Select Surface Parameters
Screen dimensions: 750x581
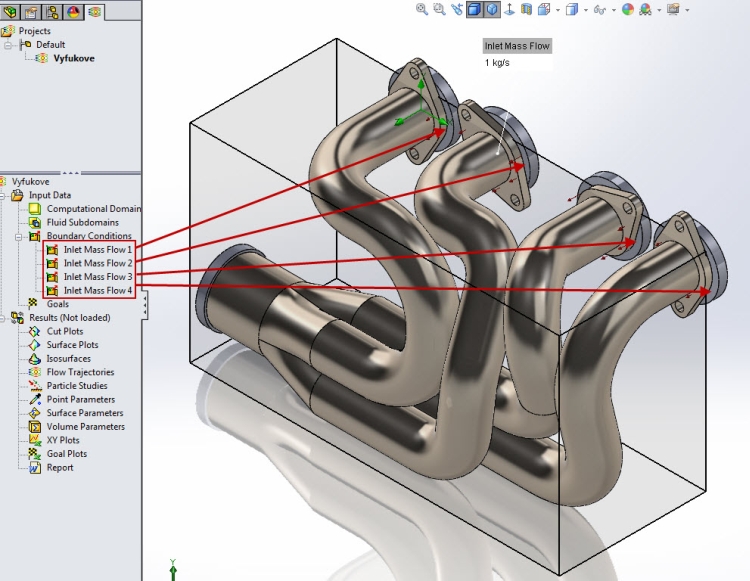tap(85, 413)
